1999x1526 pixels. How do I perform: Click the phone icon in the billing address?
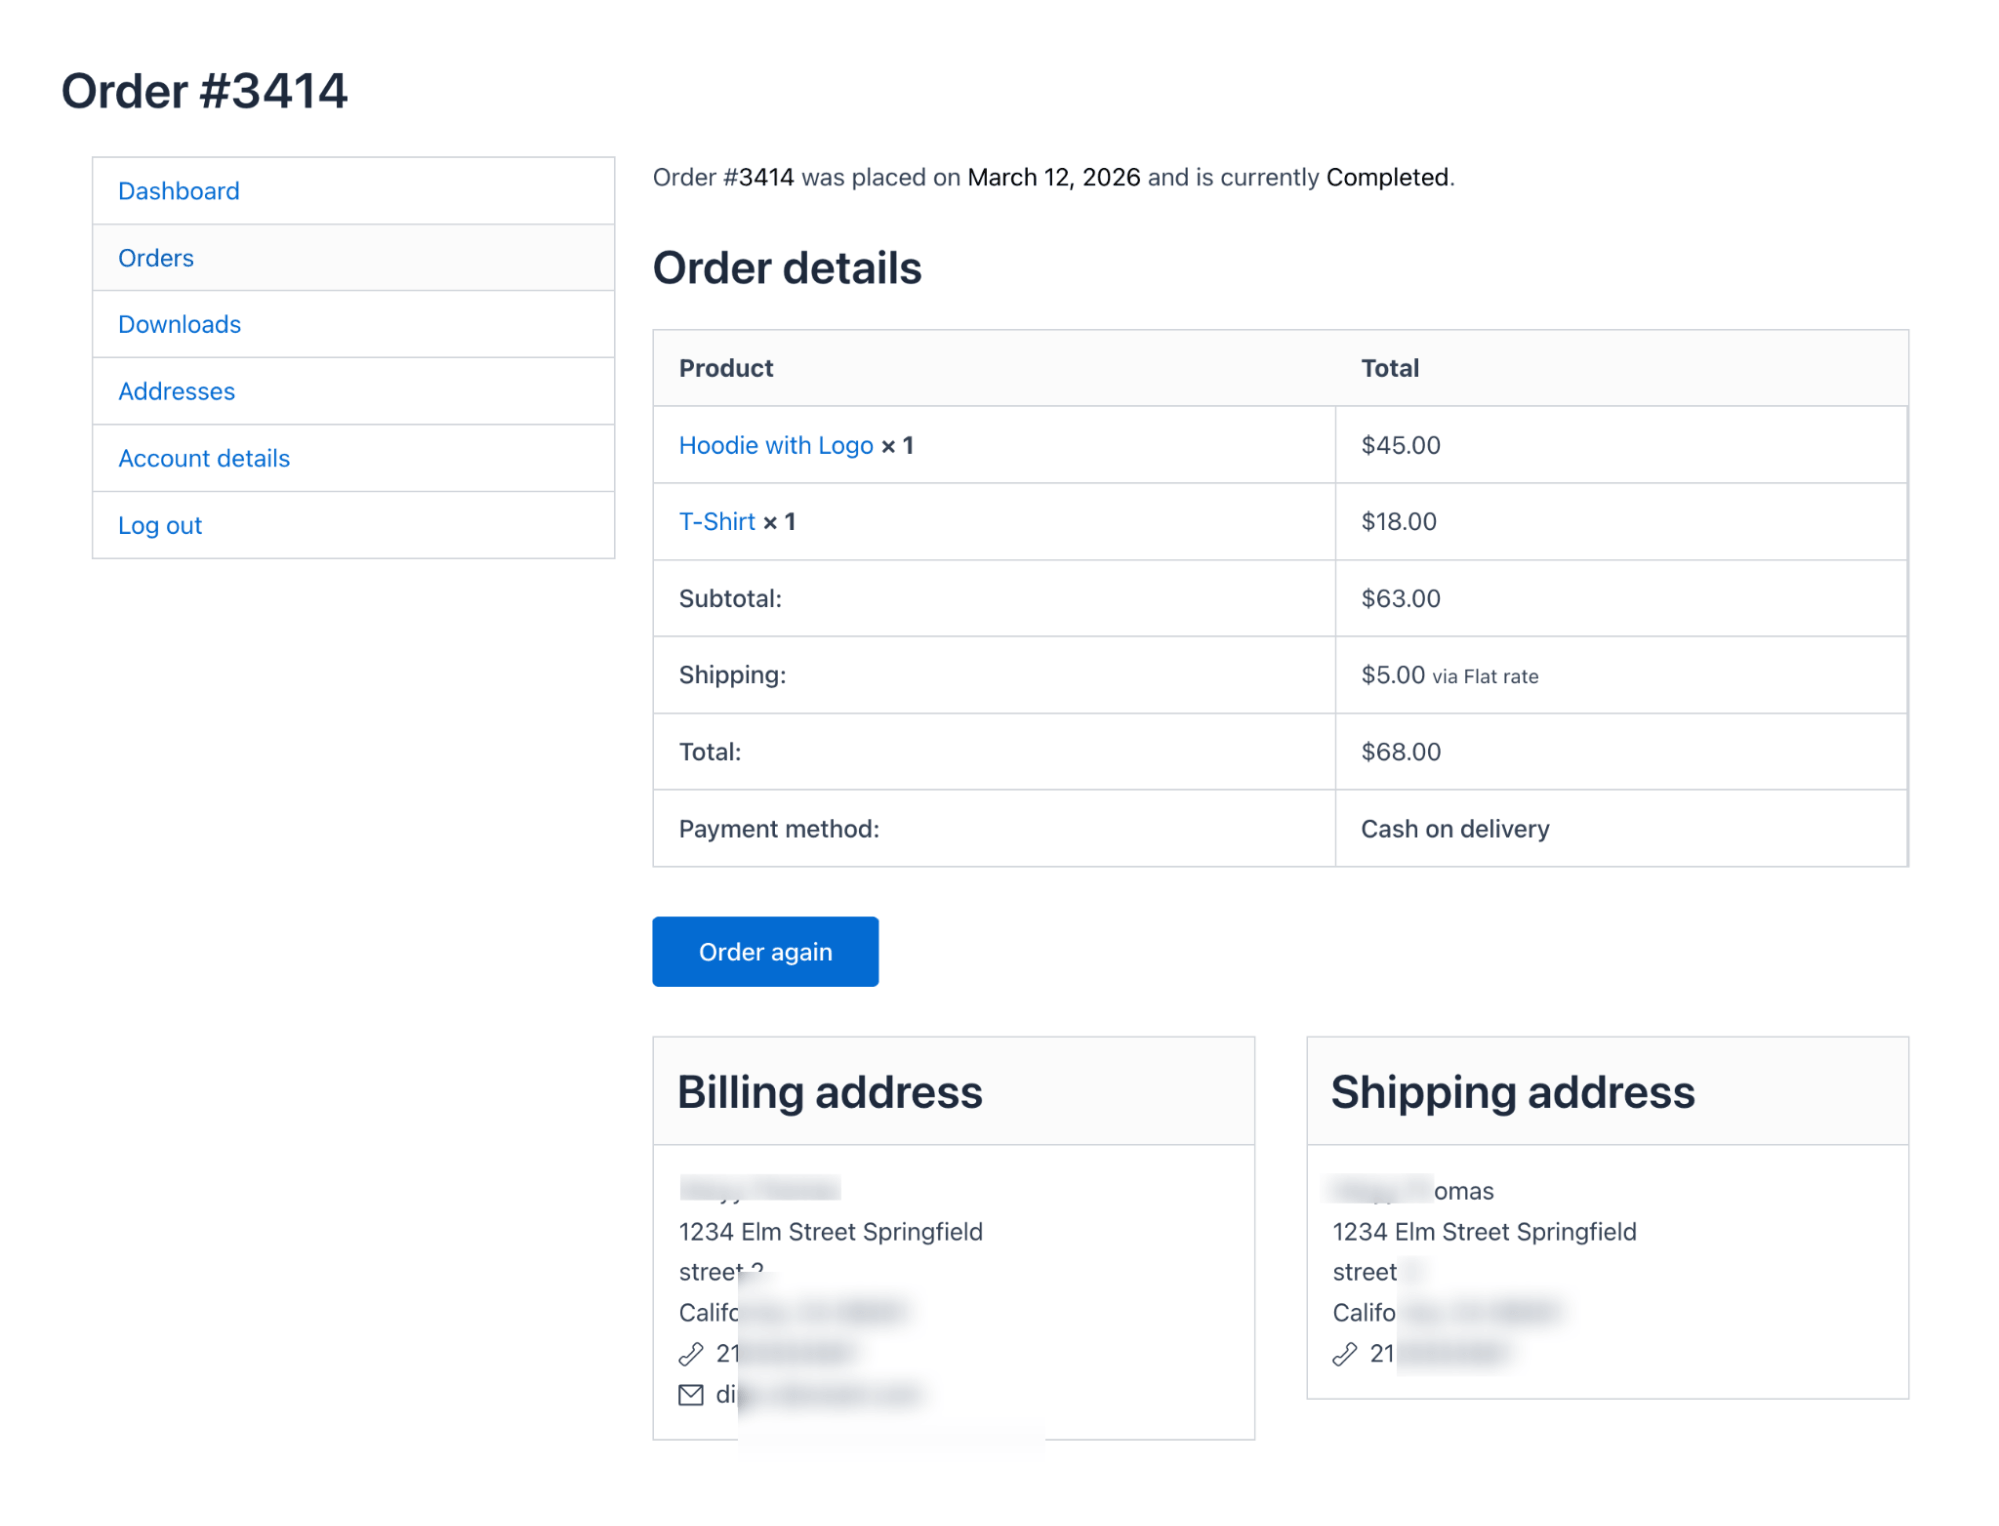click(690, 1353)
